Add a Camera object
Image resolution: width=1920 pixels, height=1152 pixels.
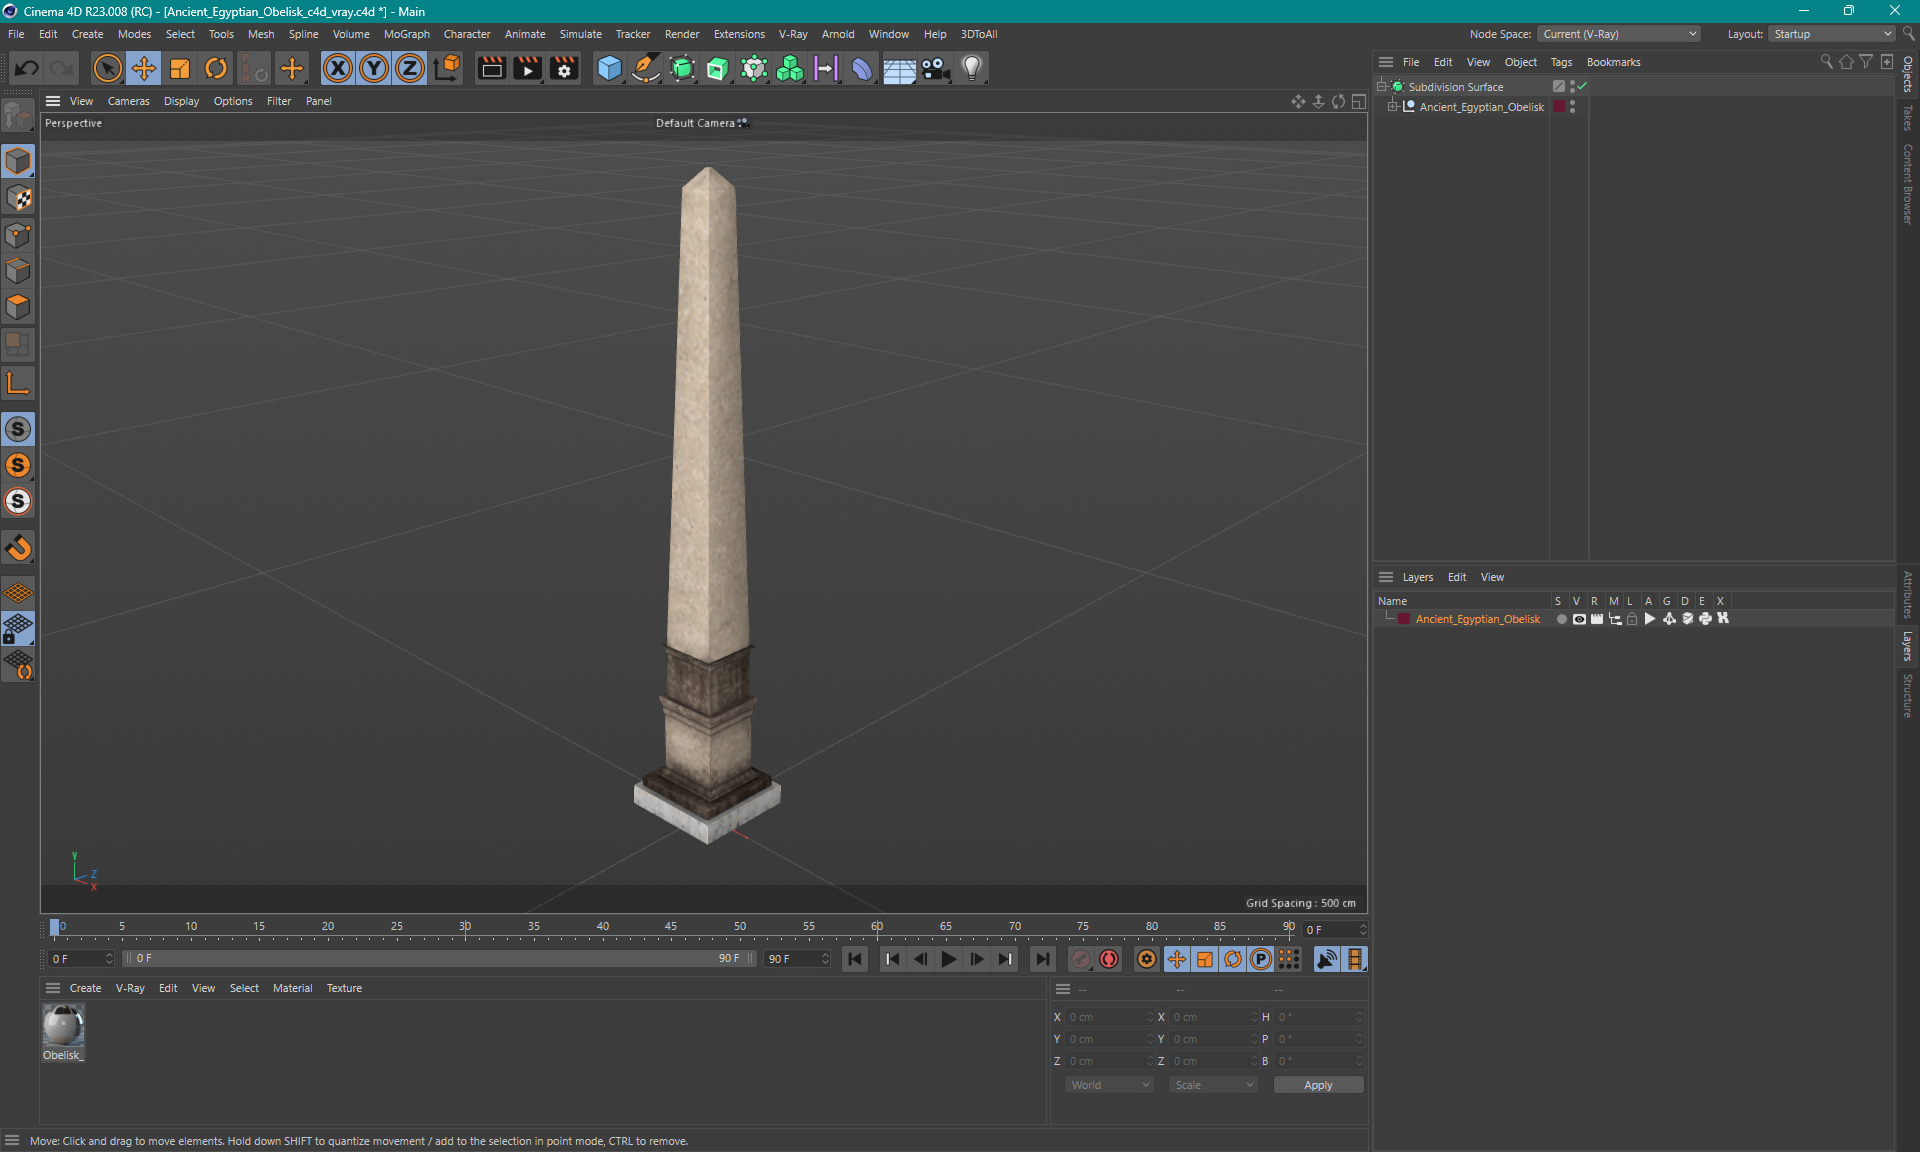pos(936,68)
